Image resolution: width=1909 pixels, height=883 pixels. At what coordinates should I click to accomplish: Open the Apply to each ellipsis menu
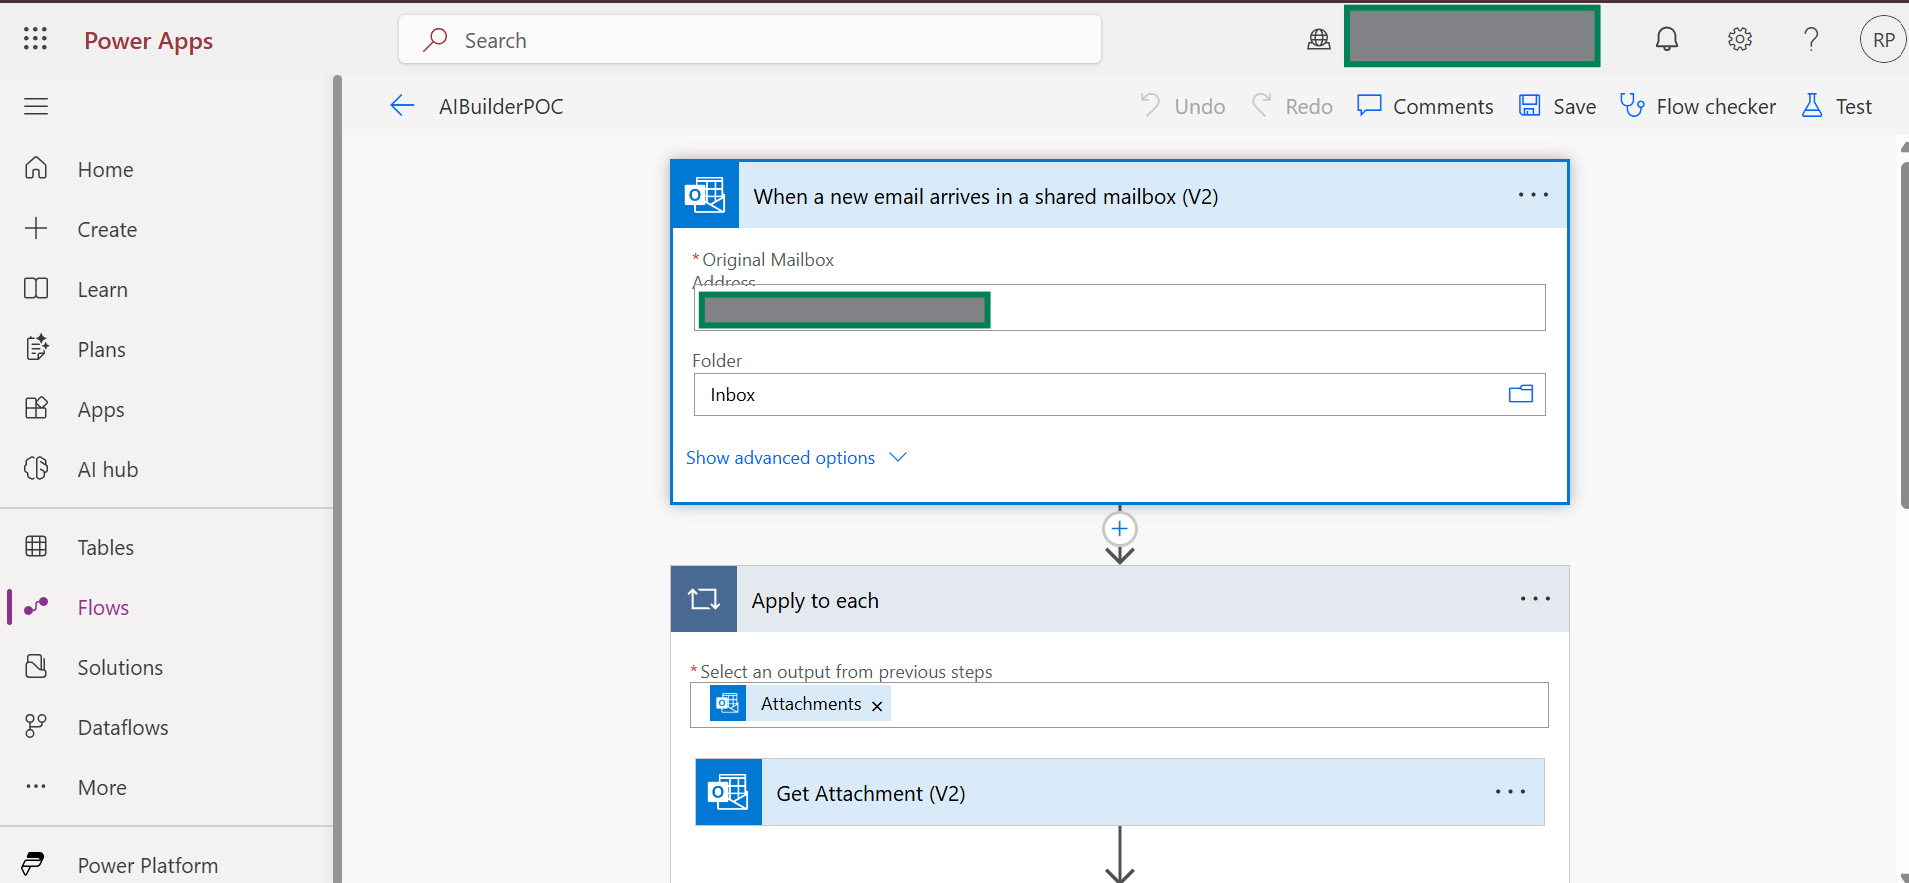click(1534, 599)
